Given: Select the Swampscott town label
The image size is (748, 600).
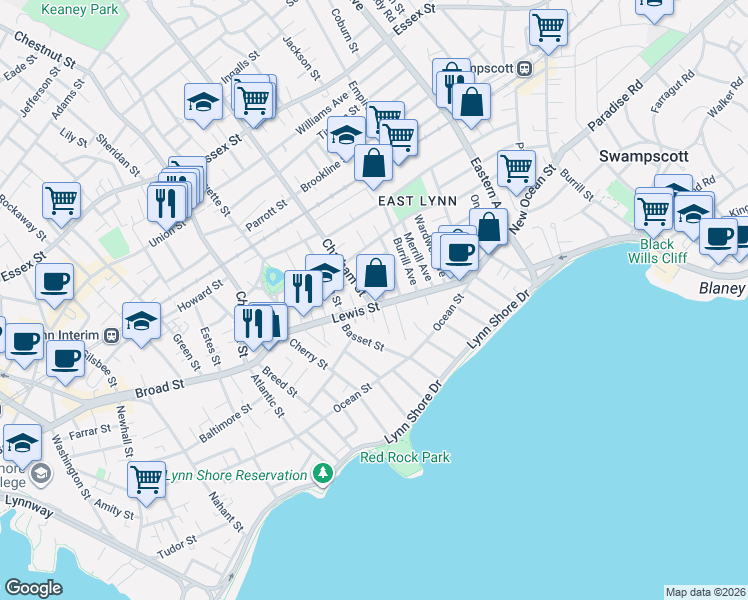Looking at the screenshot, I should 644,156.
